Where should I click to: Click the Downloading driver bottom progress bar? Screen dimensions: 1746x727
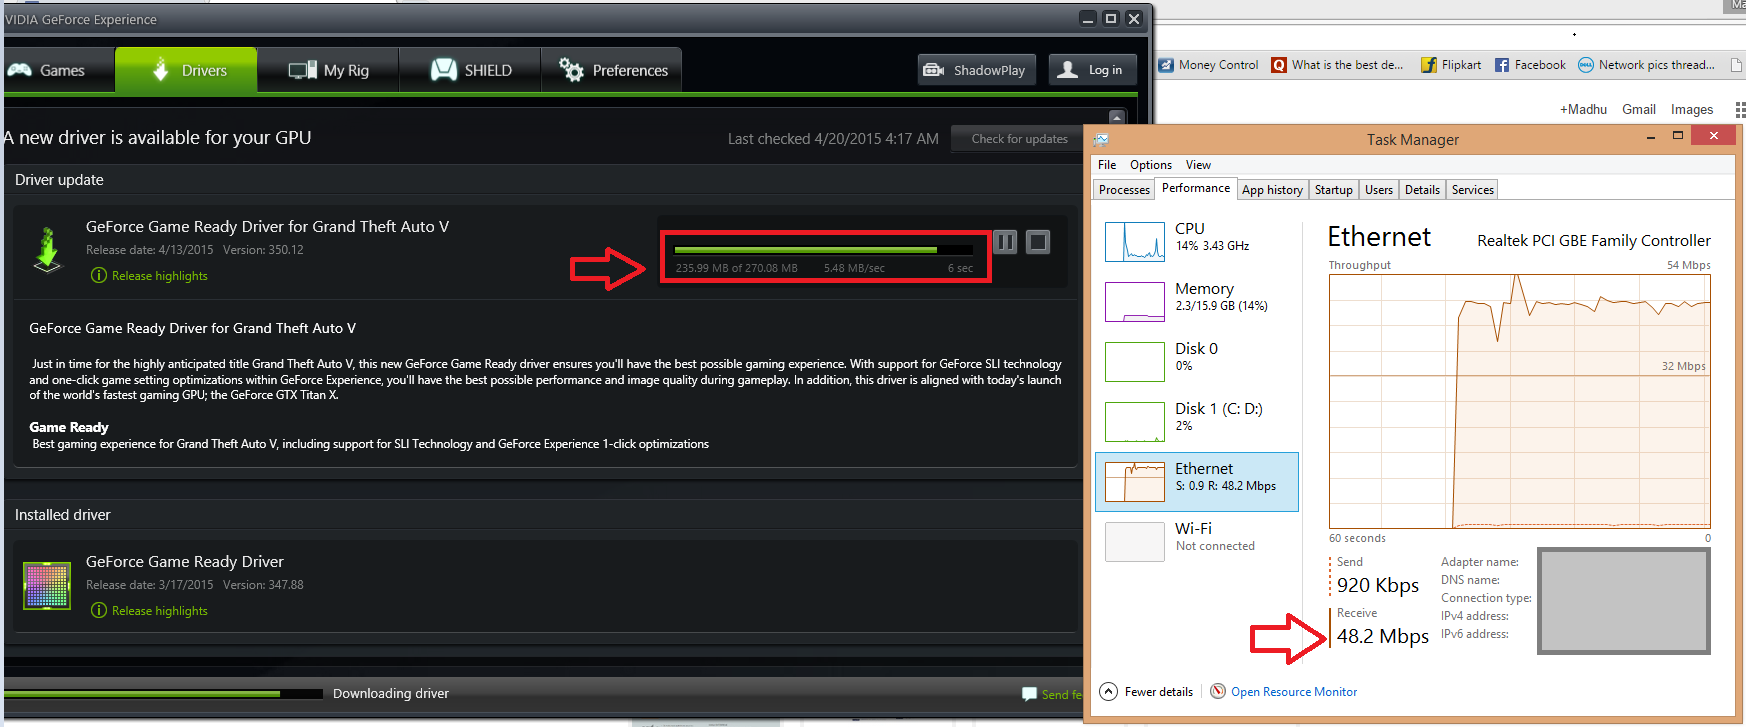tap(163, 693)
